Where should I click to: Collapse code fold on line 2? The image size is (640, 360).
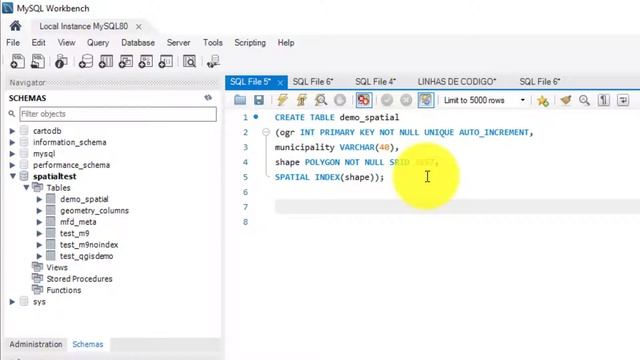[266, 132]
